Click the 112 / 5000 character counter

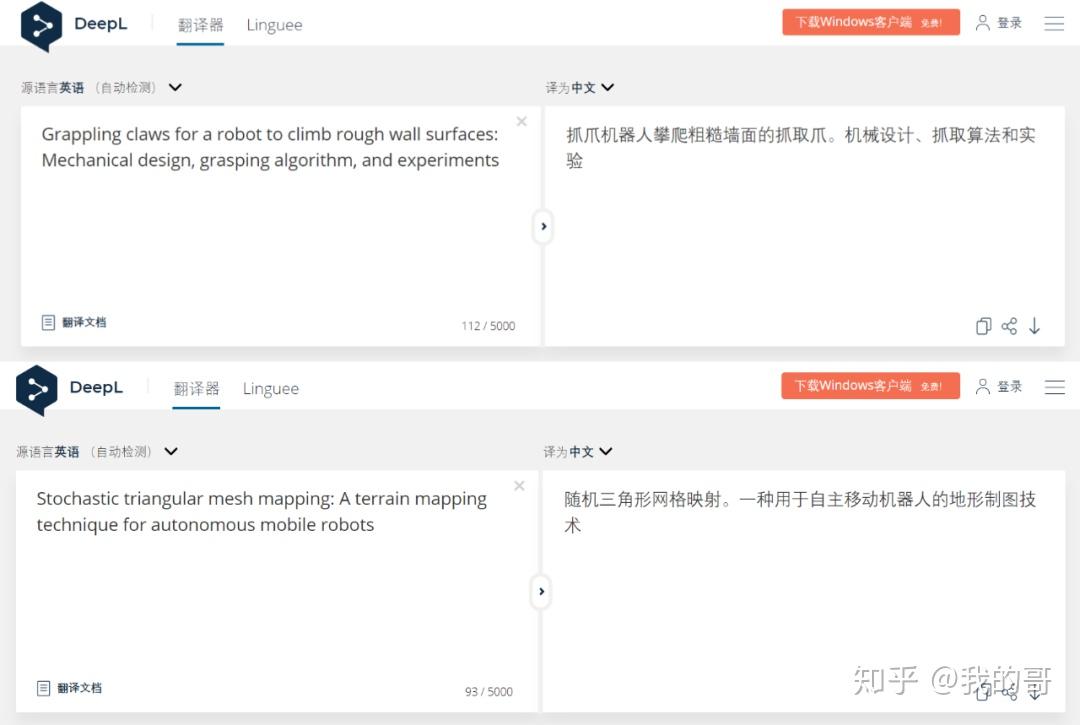tap(489, 325)
